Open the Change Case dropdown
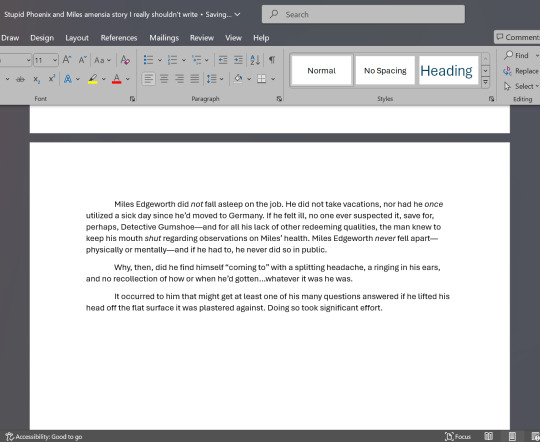The width and height of the screenshot is (540, 442). 102,60
